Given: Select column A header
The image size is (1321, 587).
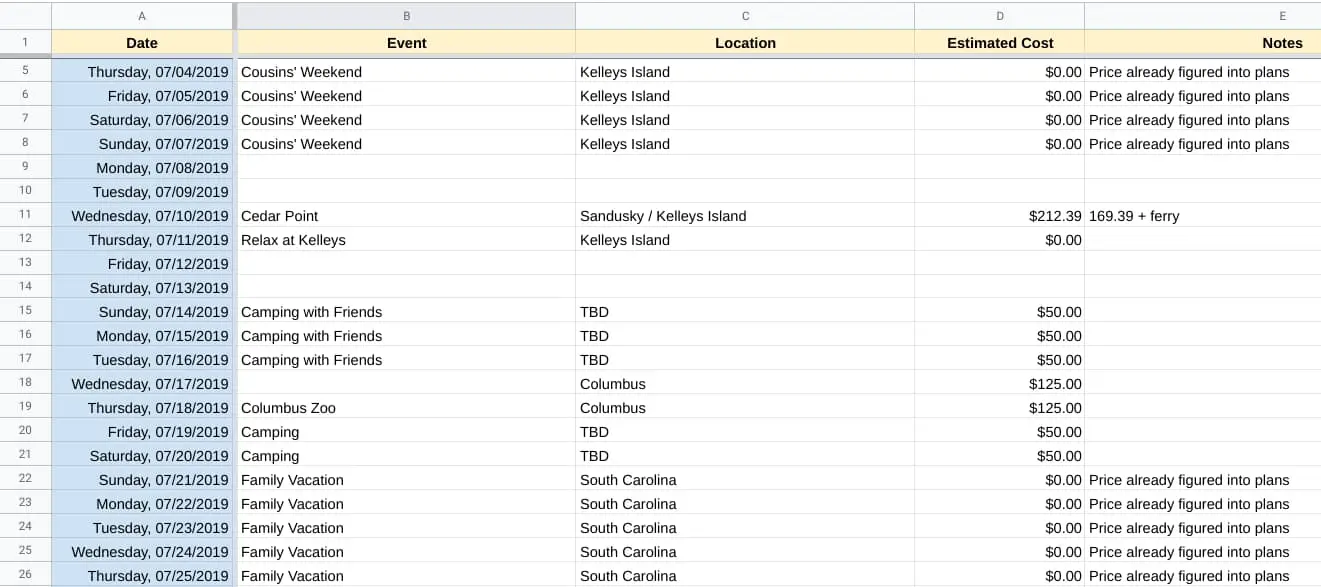Looking at the screenshot, I should coord(142,16).
